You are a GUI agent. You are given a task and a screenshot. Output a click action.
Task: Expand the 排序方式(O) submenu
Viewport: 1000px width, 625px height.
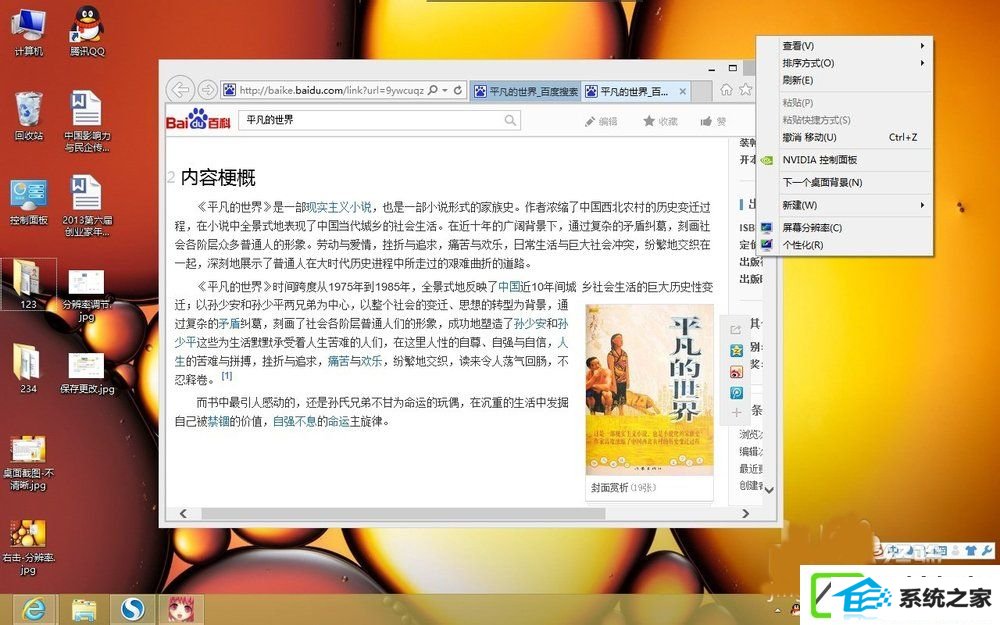[844, 63]
